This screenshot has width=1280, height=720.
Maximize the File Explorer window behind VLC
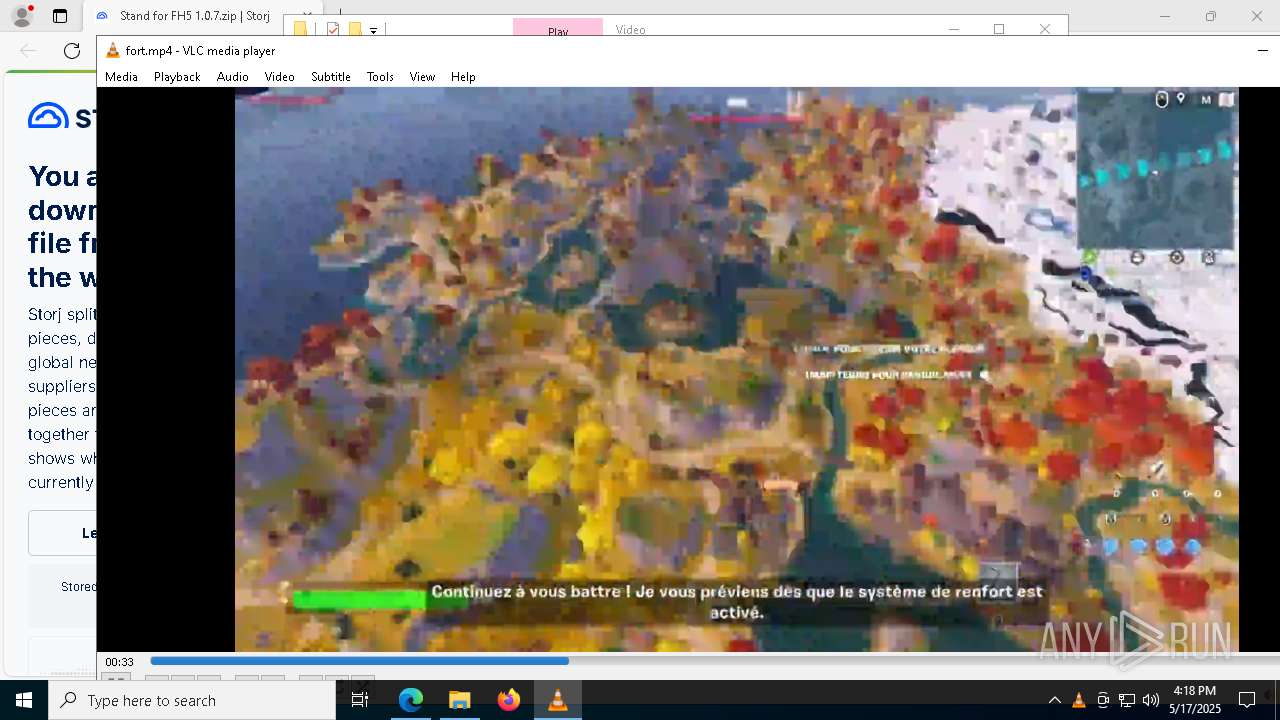(x=998, y=29)
